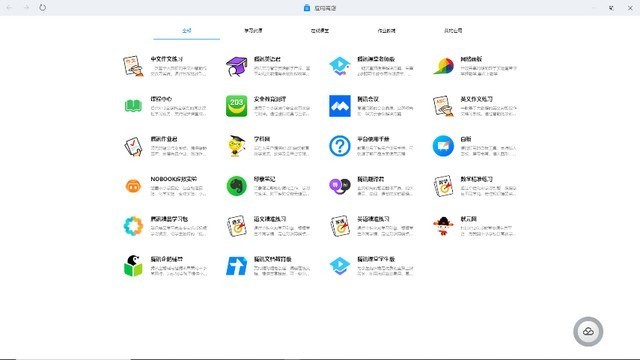Switch to the 在线课堂 tab

(320, 31)
